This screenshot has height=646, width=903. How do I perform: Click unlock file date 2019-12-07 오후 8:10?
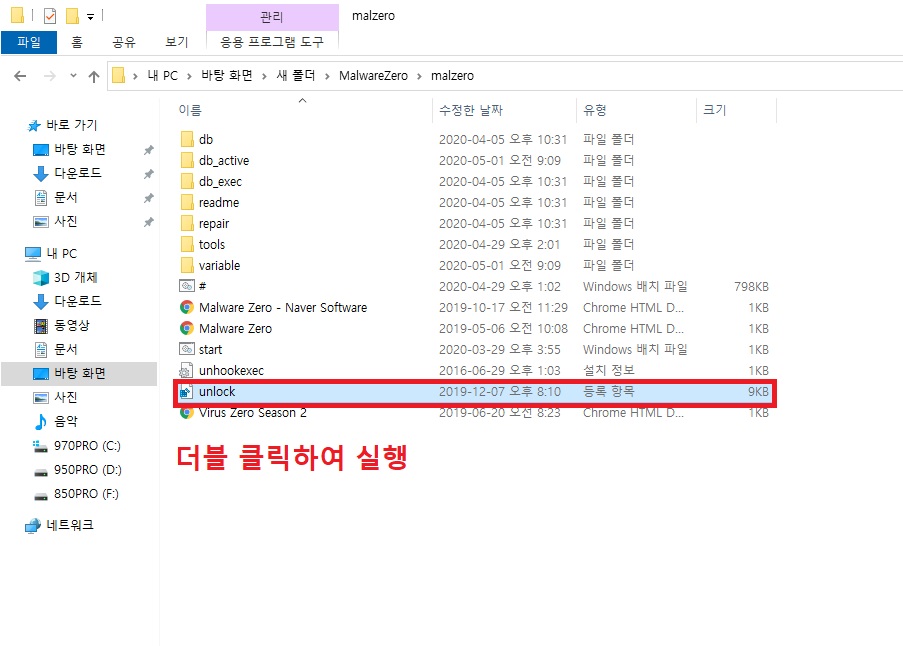(x=499, y=392)
